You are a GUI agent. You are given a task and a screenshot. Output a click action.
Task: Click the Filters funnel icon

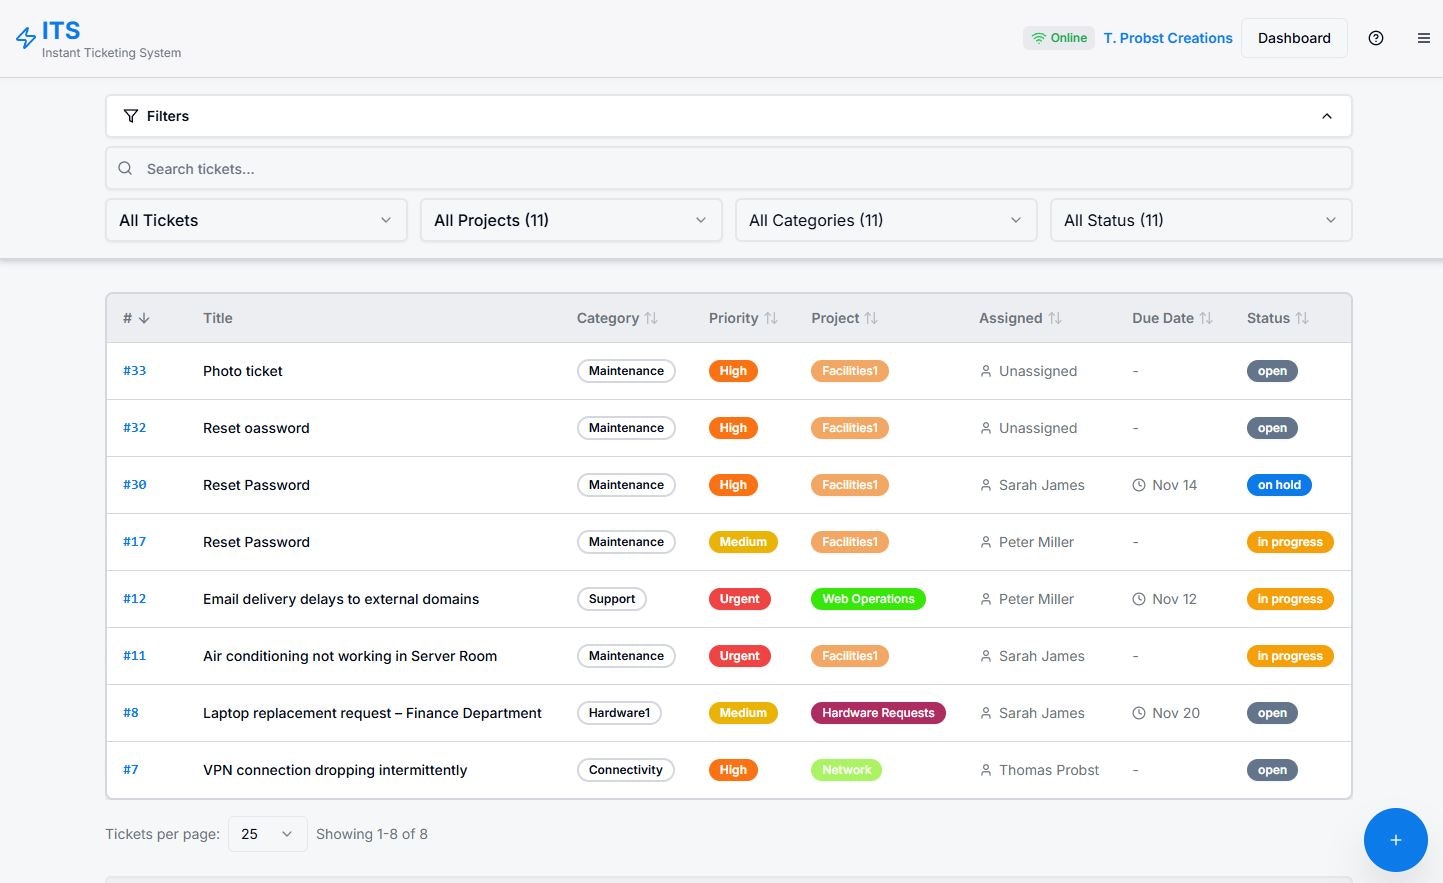click(x=131, y=115)
